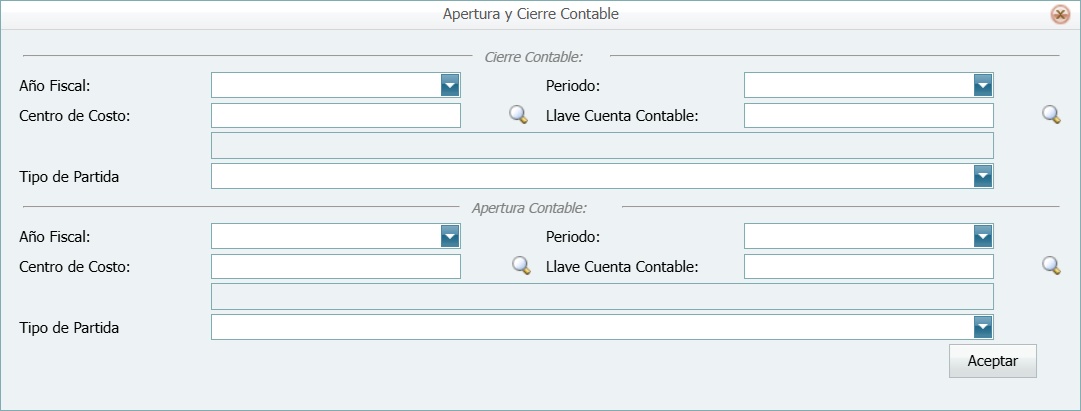1081x411 pixels.
Task: Open Llave Cuenta Contable lookup in Cierre Contable
Action: 1051,115
